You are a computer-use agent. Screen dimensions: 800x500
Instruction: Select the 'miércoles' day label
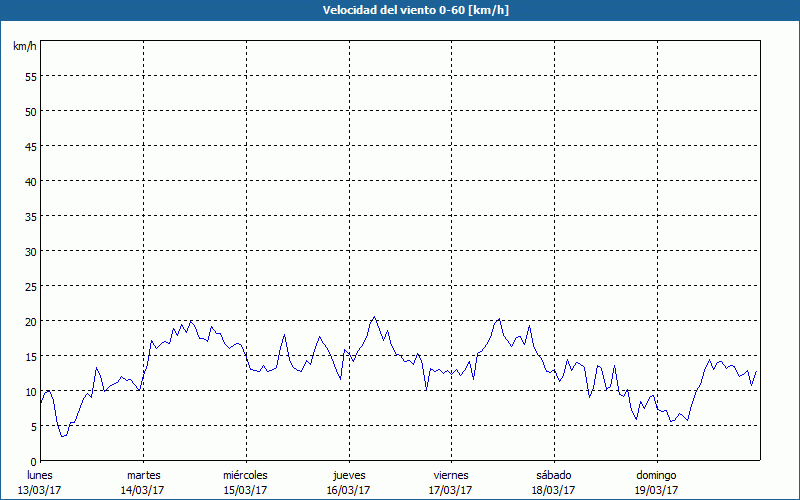tap(245, 475)
